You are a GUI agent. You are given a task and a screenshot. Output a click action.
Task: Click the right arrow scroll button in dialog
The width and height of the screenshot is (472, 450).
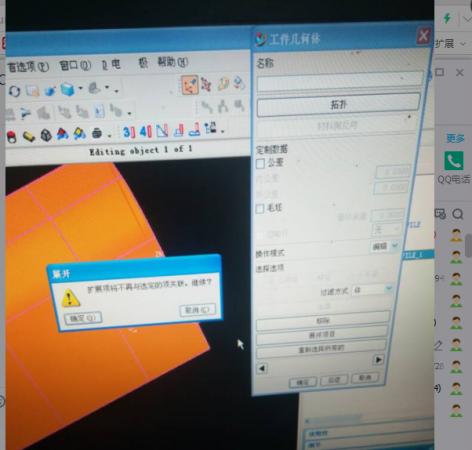pos(378,360)
